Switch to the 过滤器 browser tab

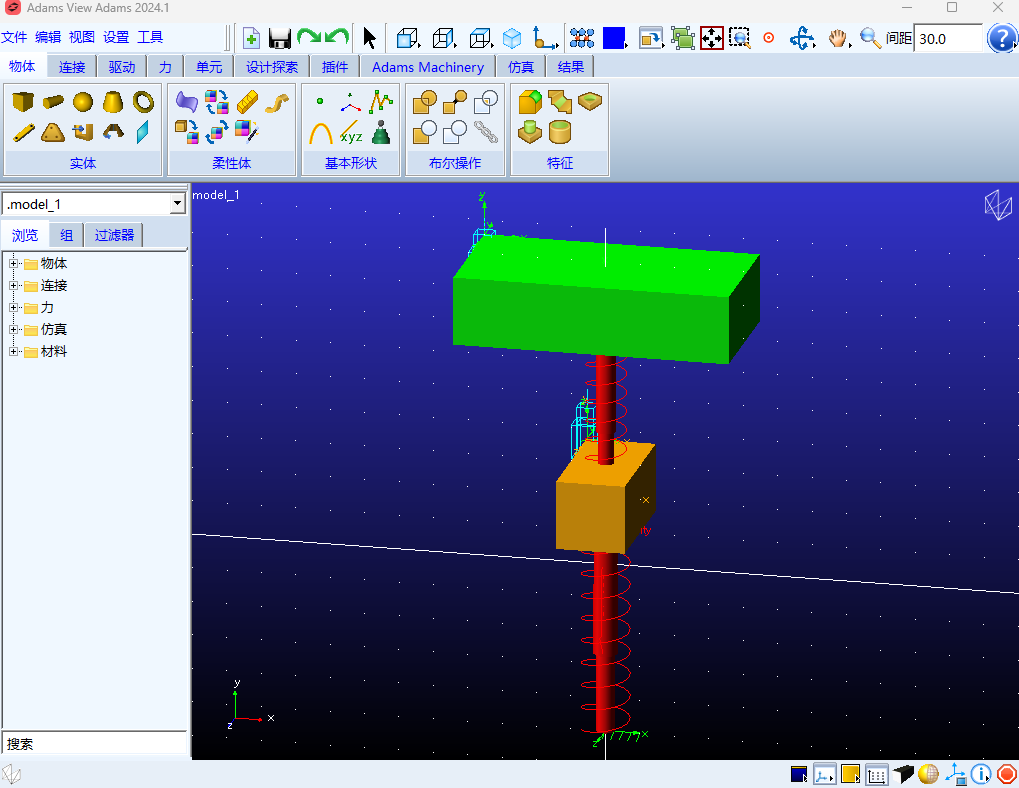pyautogui.click(x=114, y=235)
